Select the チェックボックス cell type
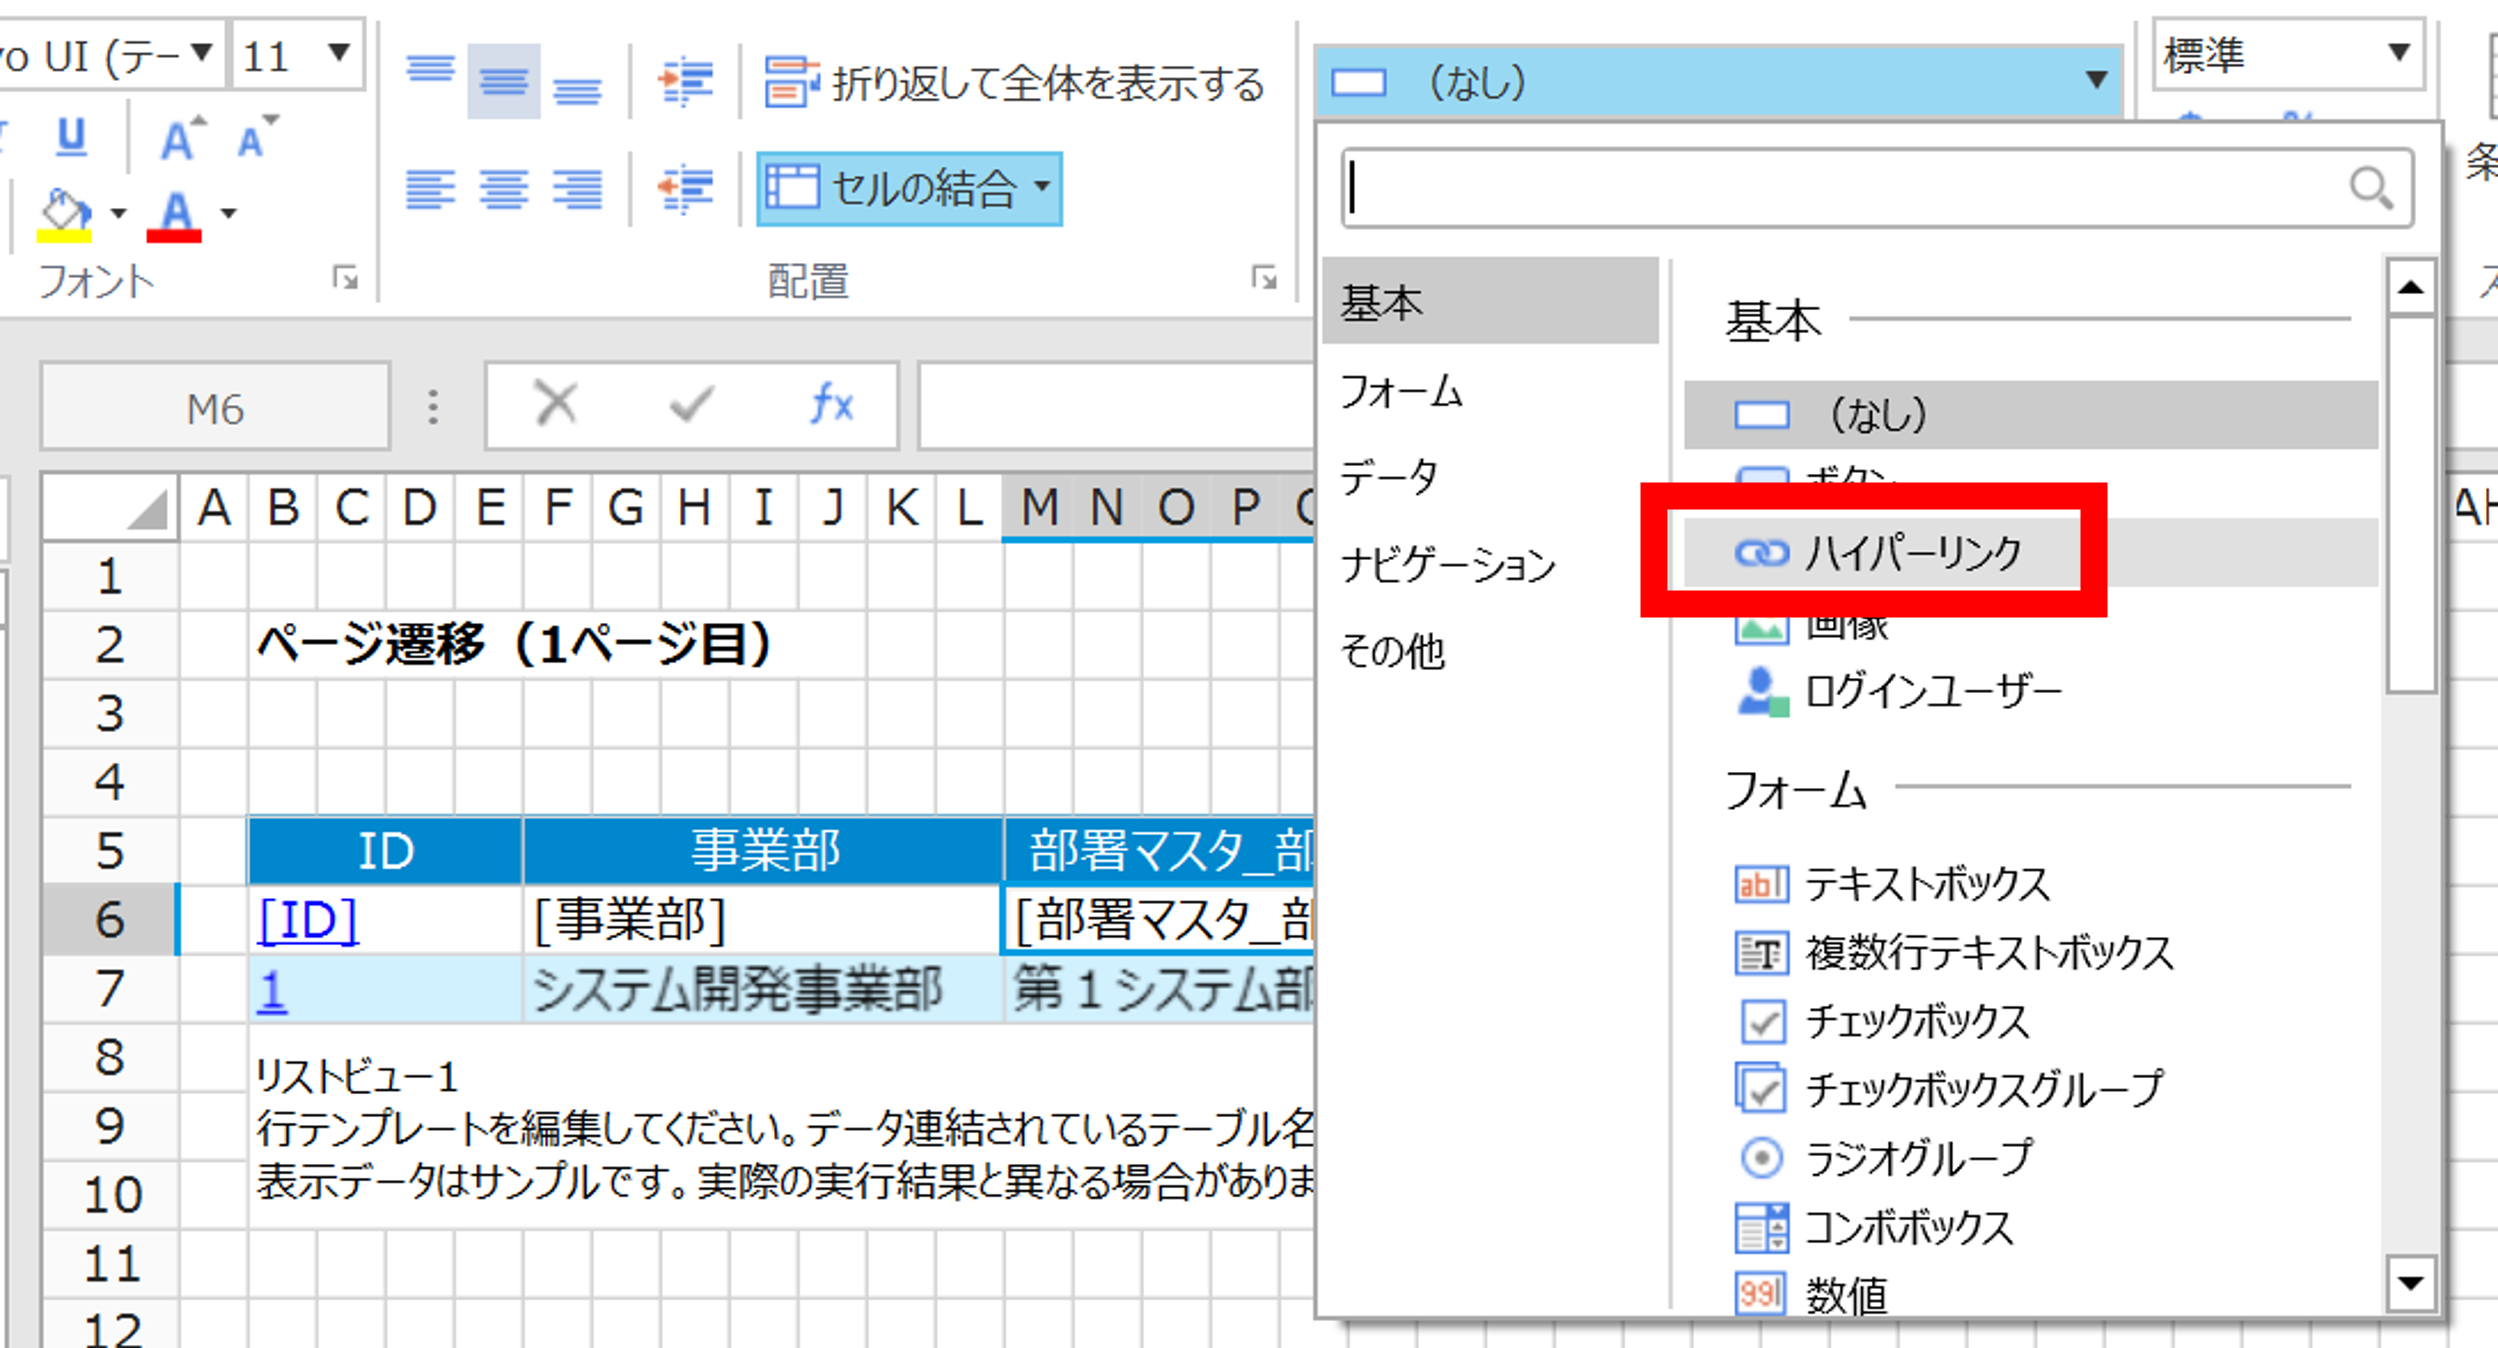This screenshot has height=1348, width=2498. tap(1915, 1021)
